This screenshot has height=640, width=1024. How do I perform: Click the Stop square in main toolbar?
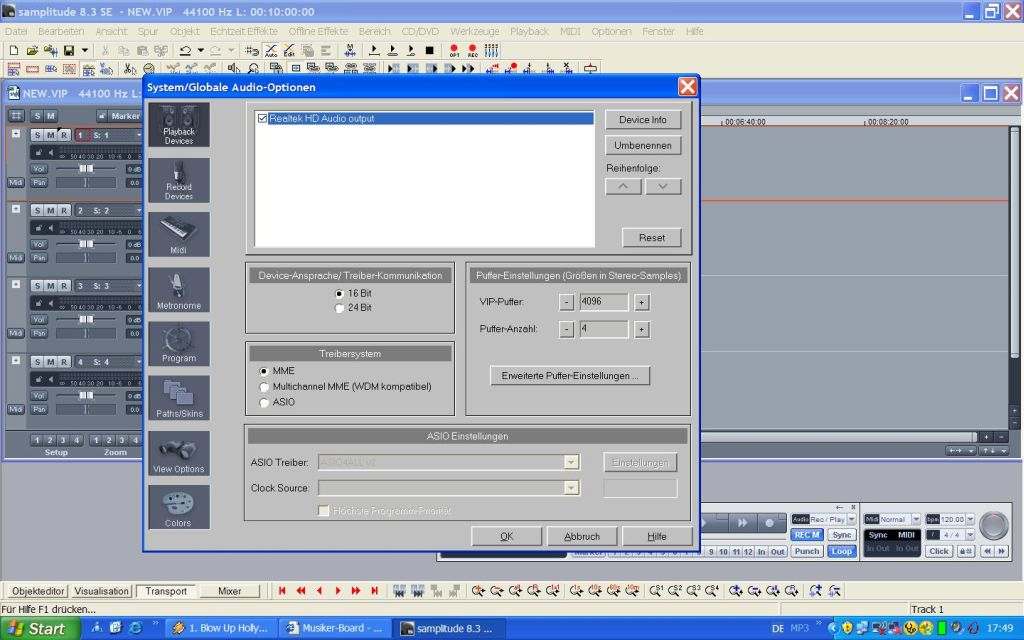(429, 50)
